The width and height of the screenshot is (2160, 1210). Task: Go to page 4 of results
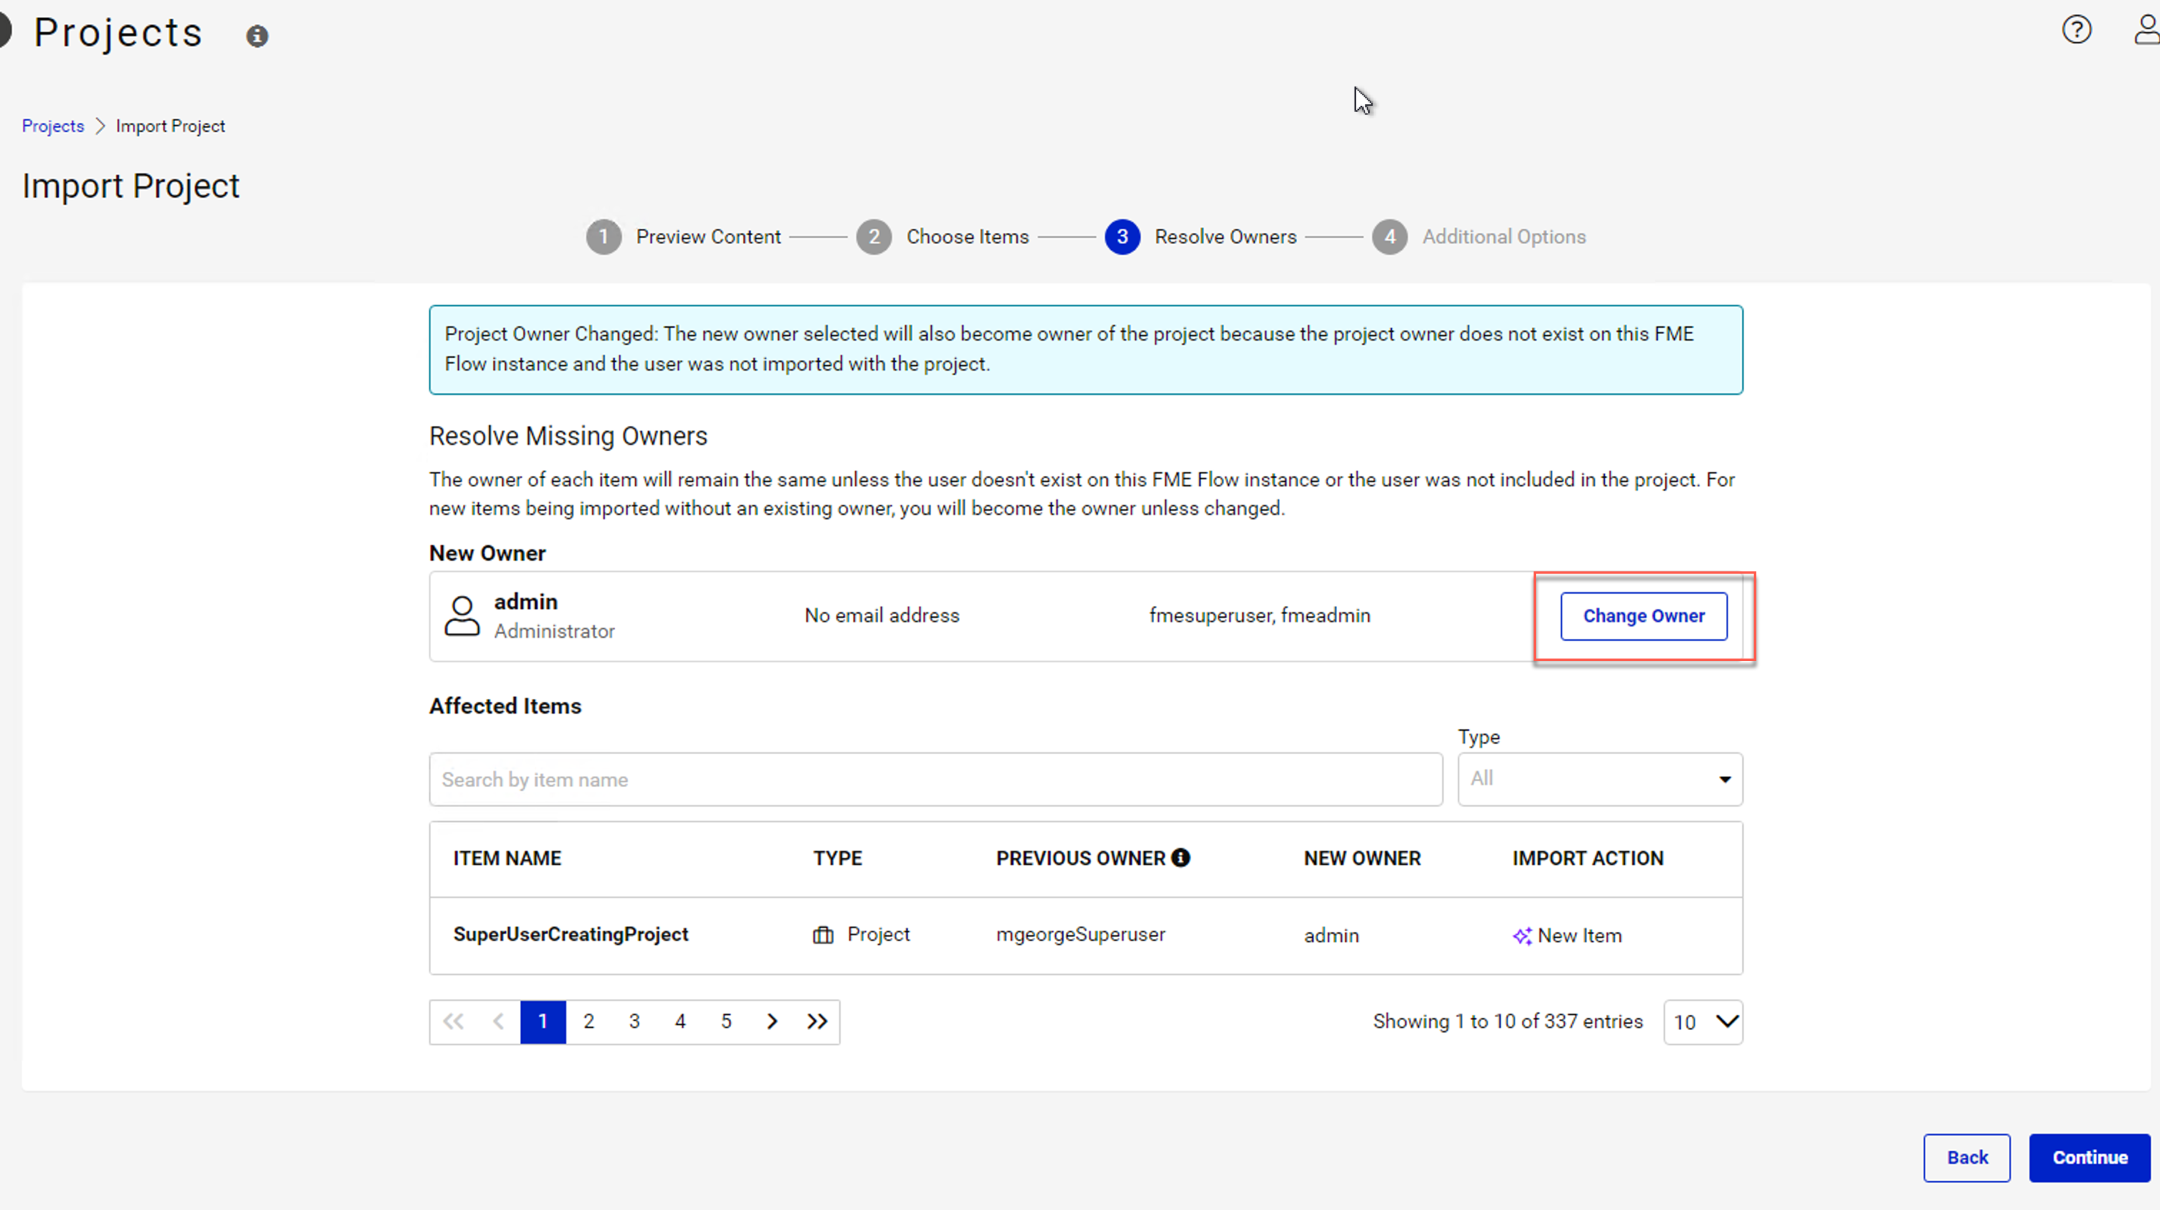click(680, 1022)
